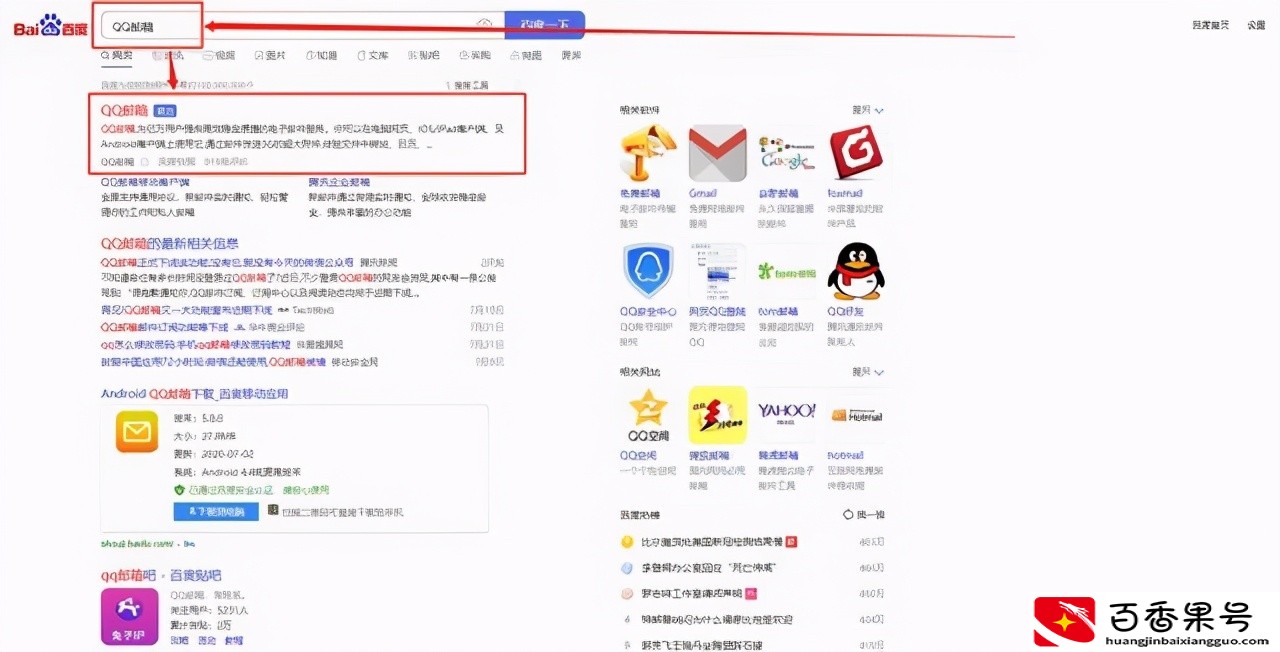Screen dimensions: 1280x652
Task: Open the qq邮箱吧 百度贴吧 result title
Action: click(161, 575)
